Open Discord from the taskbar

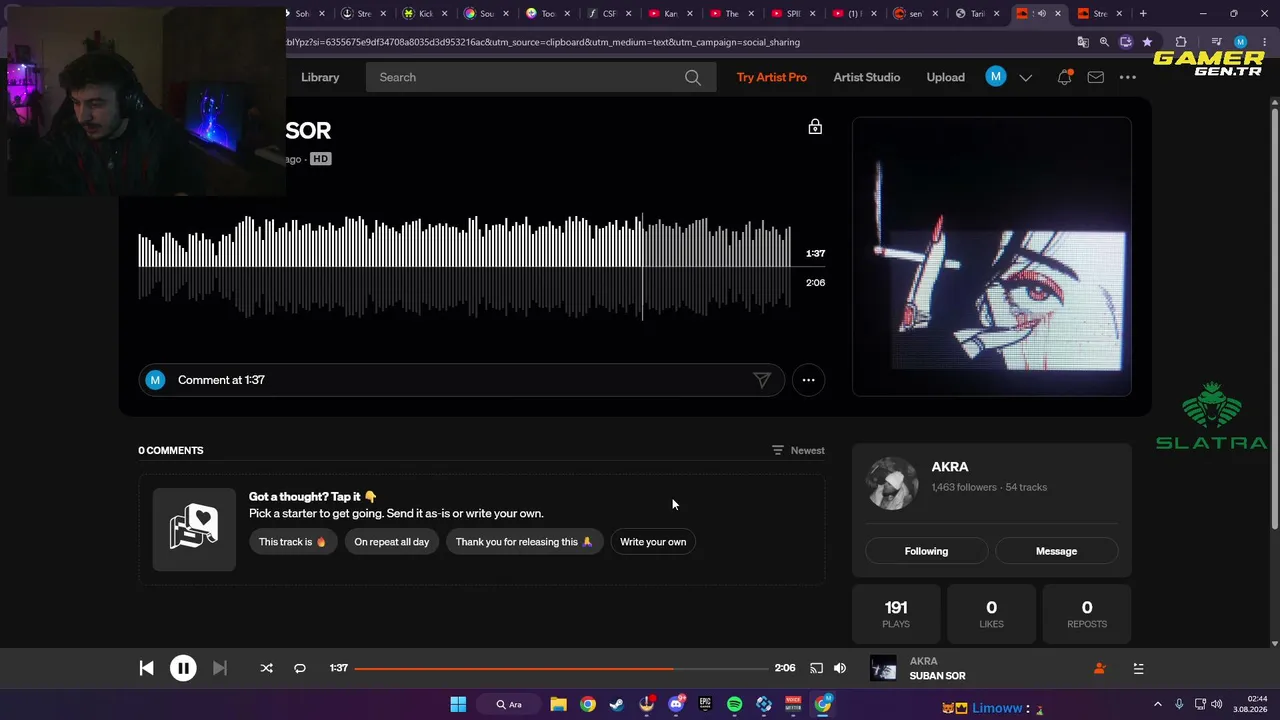676,704
